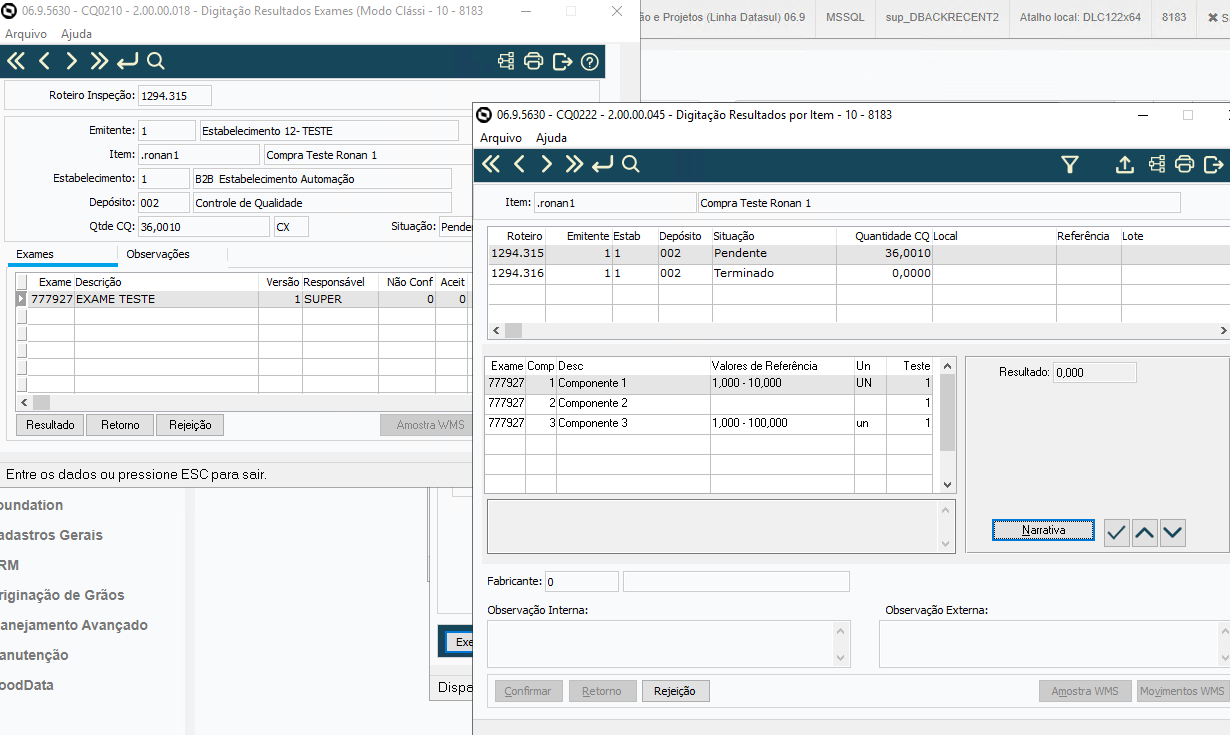Go to last record in CQ0210 toolbar
The image size is (1230, 735).
98,62
